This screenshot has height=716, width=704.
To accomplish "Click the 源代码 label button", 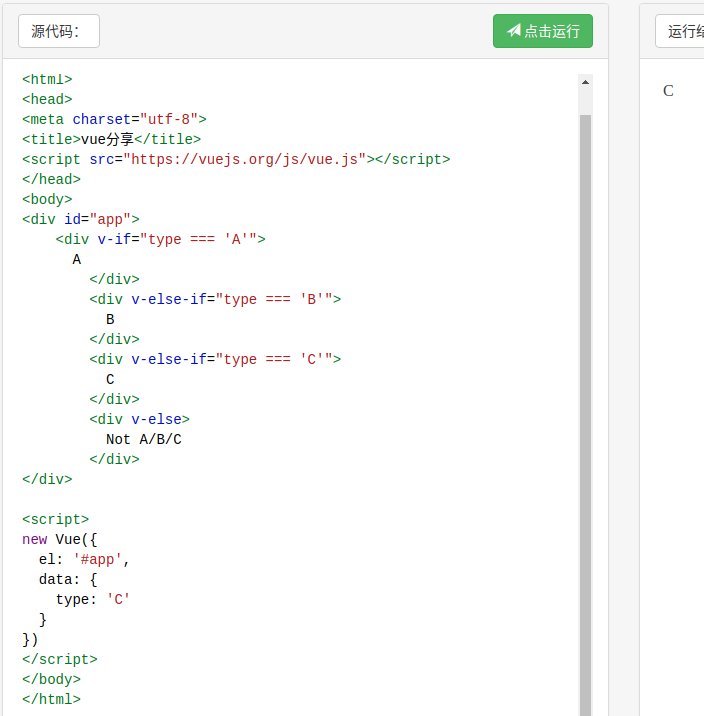I will pyautogui.click(x=59, y=31).
